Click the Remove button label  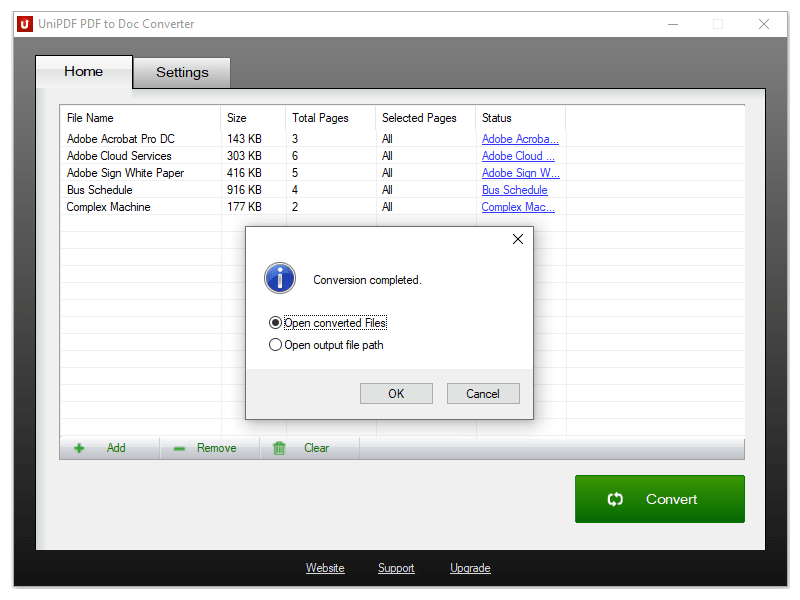click(216, 448)
